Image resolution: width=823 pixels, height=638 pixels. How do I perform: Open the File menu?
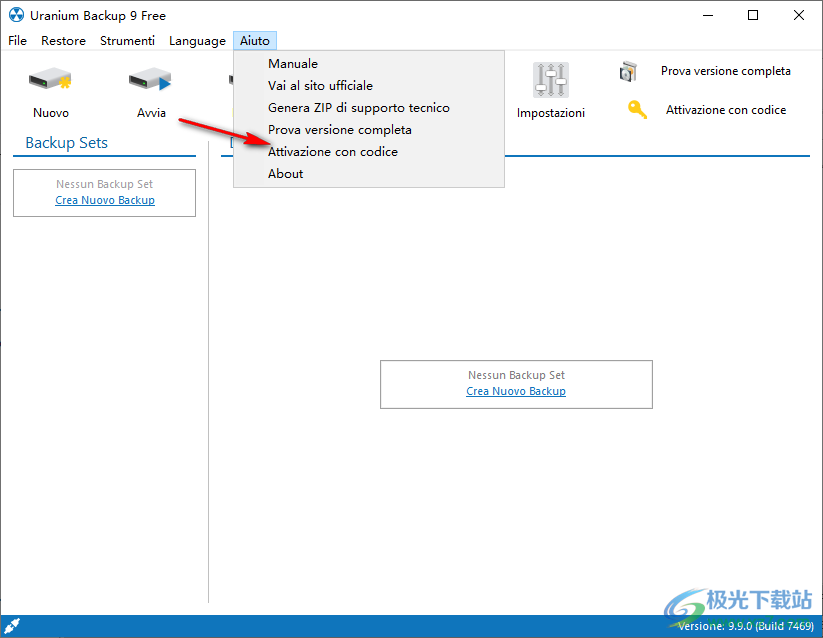(x=18, y=41)
